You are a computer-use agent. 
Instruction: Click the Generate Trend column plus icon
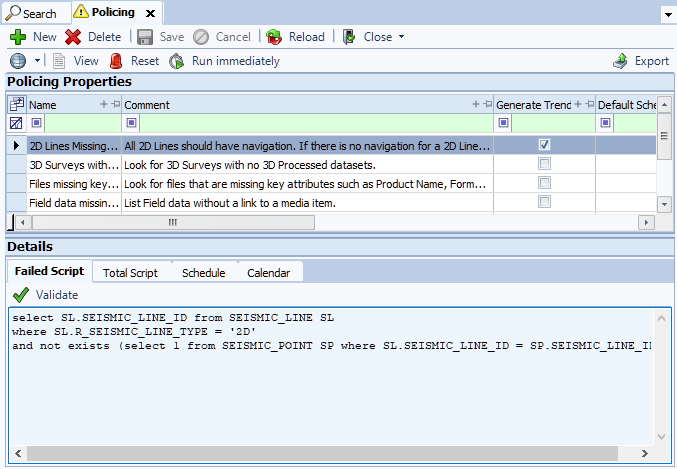578,104
